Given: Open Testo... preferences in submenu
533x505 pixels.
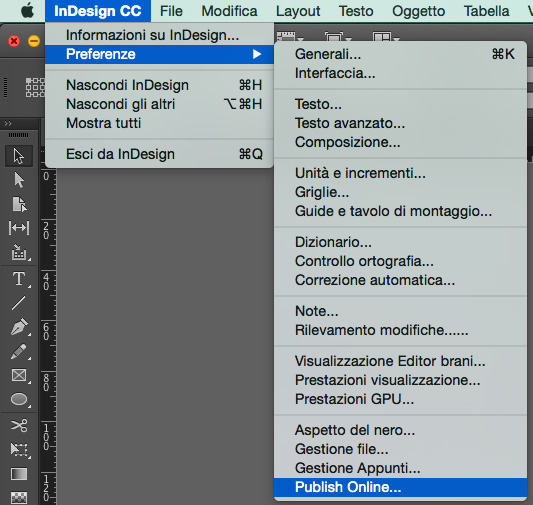Looking at the screenshot, I should [x=400, y=104].
